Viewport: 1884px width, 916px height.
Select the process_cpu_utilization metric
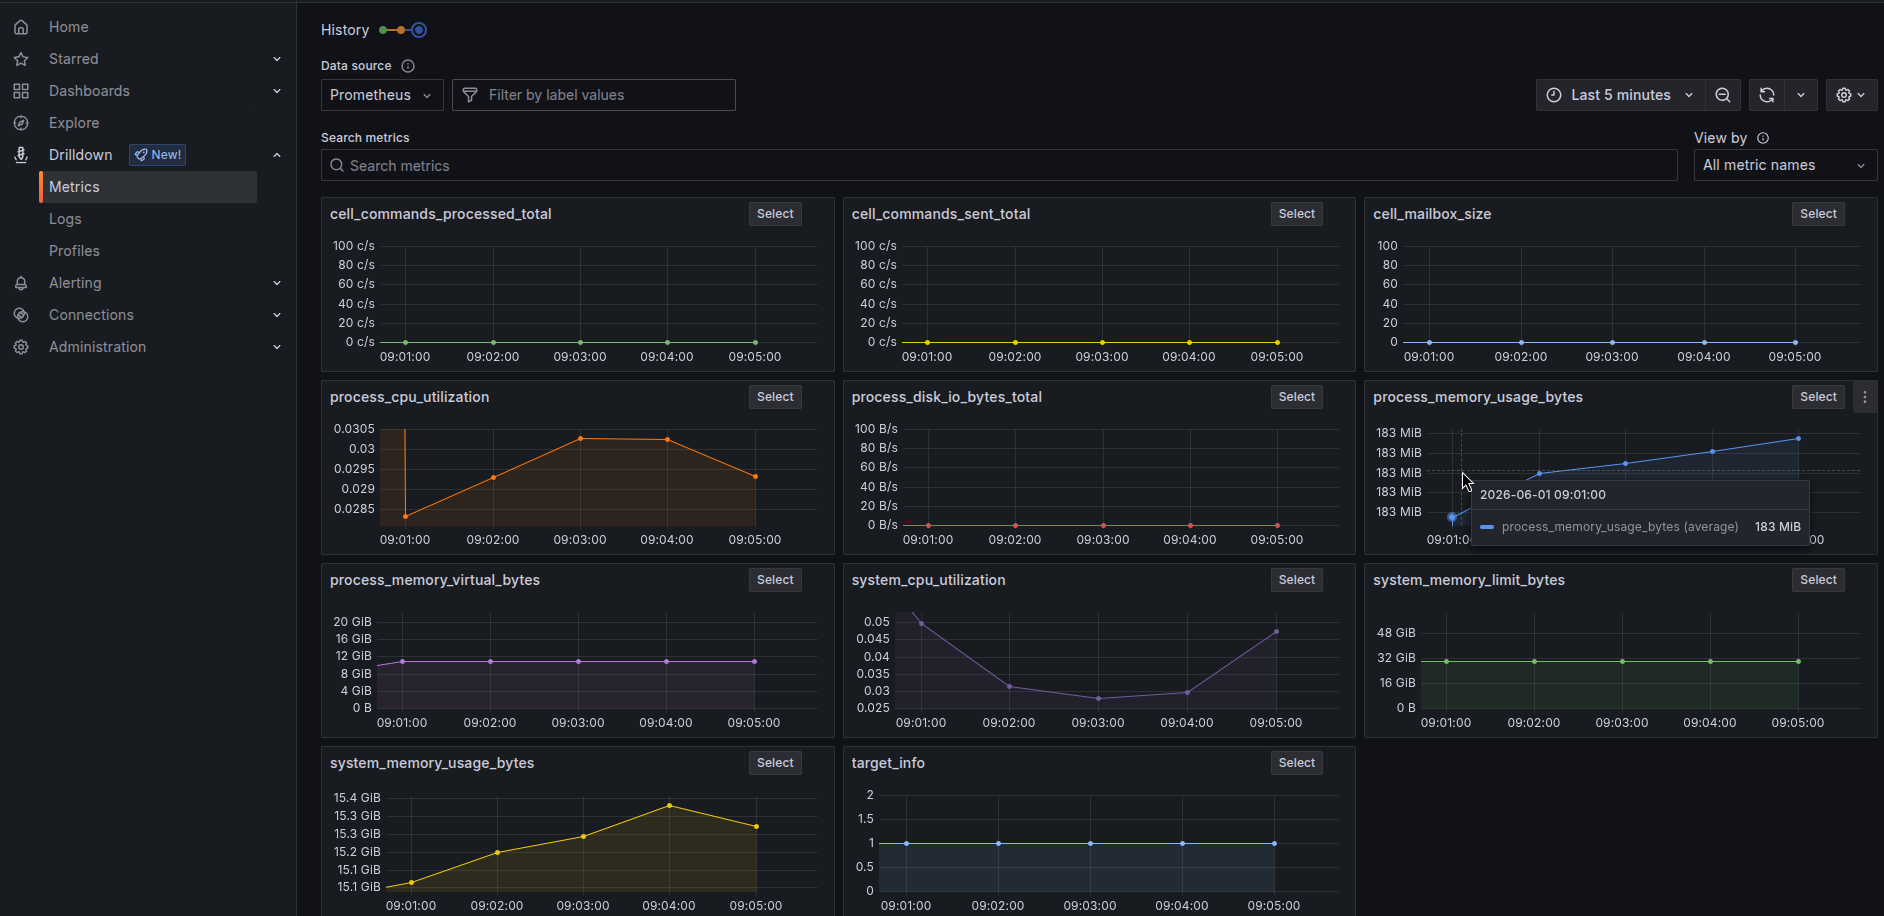click(x=775, y=397)
